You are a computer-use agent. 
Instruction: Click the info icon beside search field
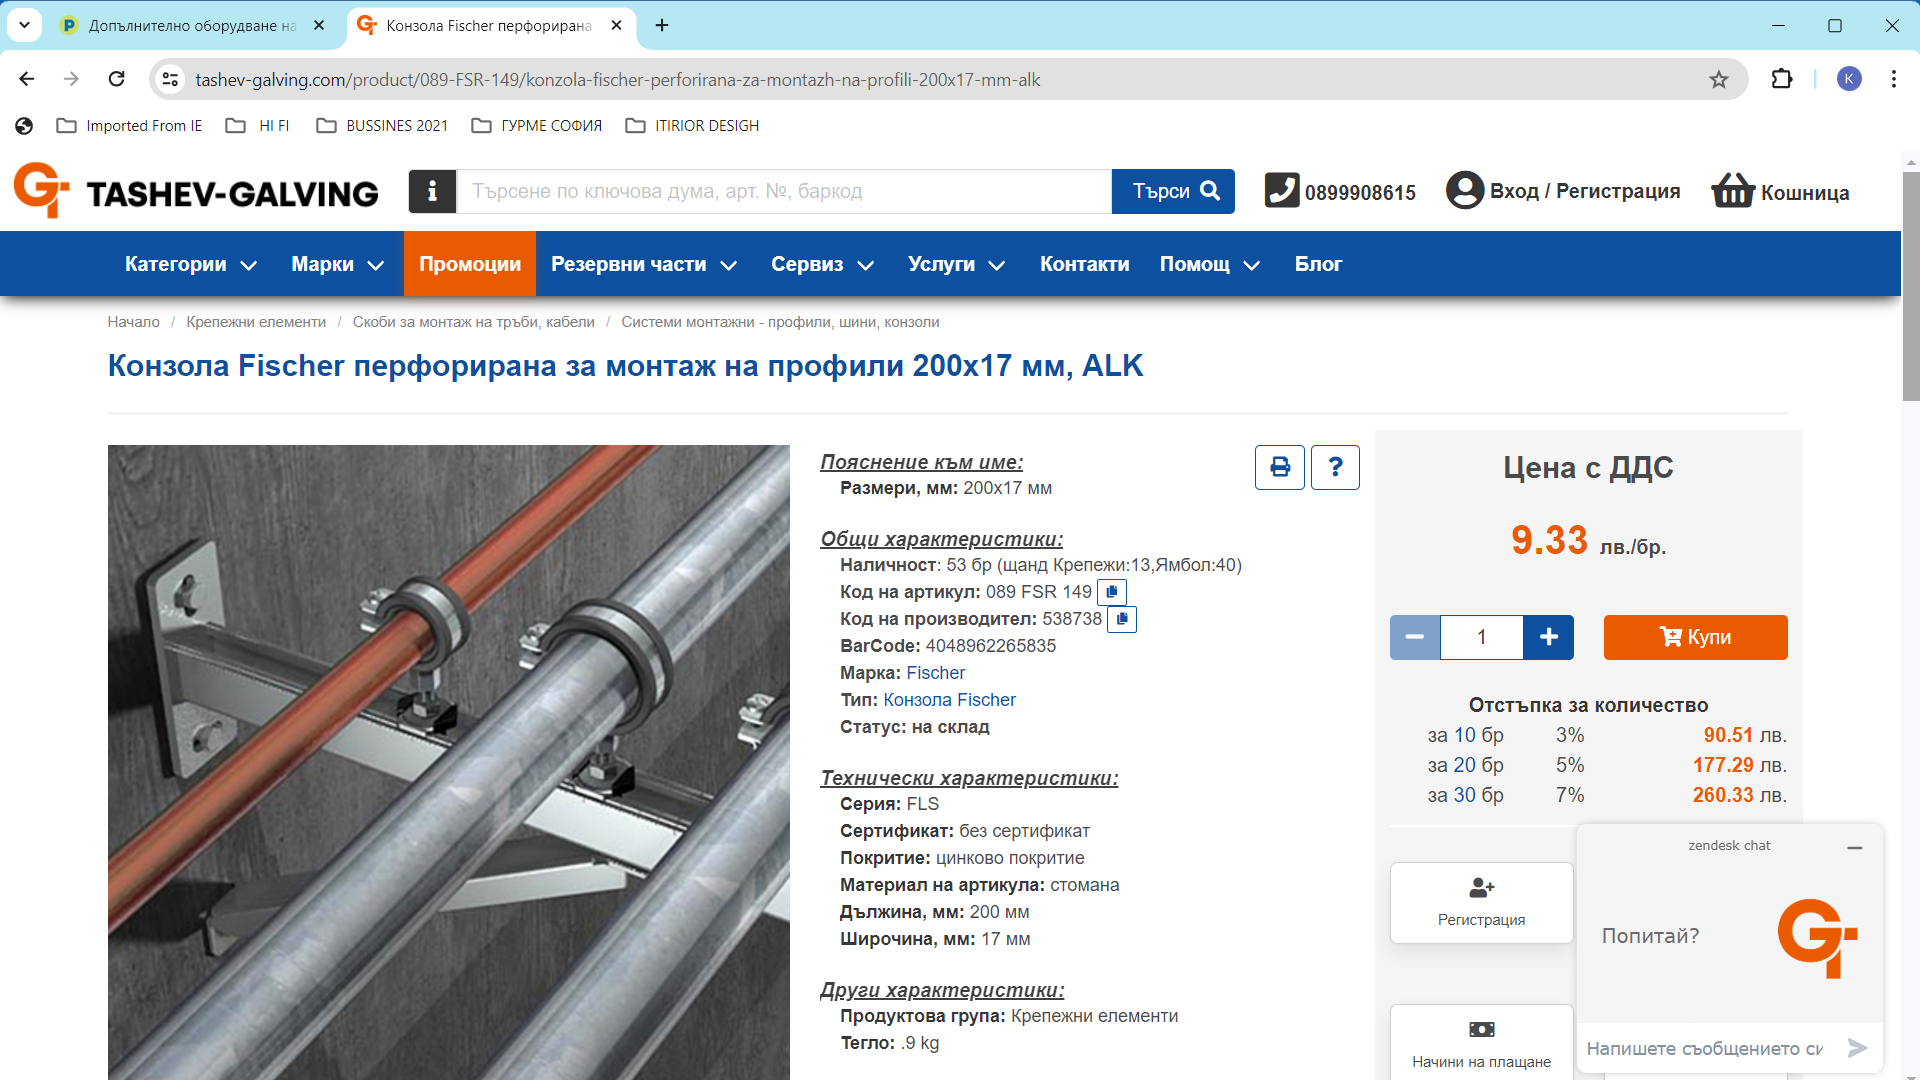(432, 191)
